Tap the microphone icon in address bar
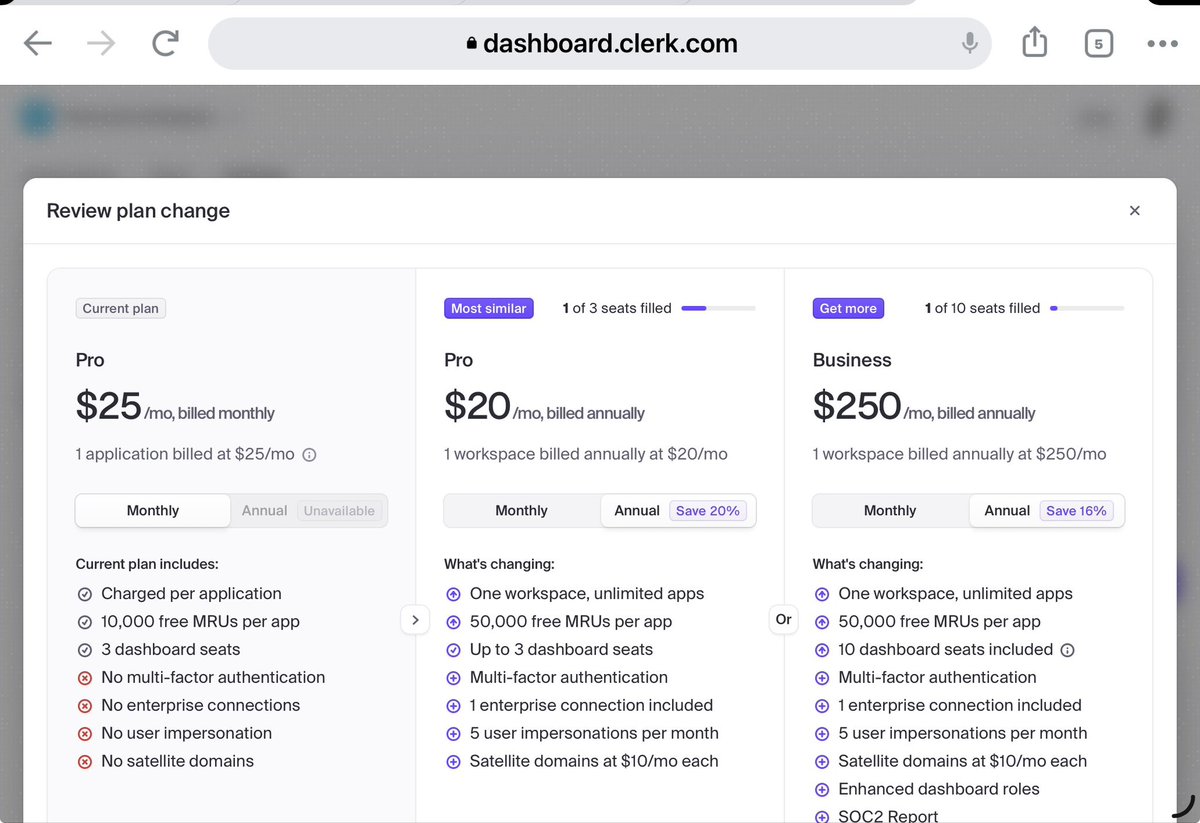 [969, 43]
